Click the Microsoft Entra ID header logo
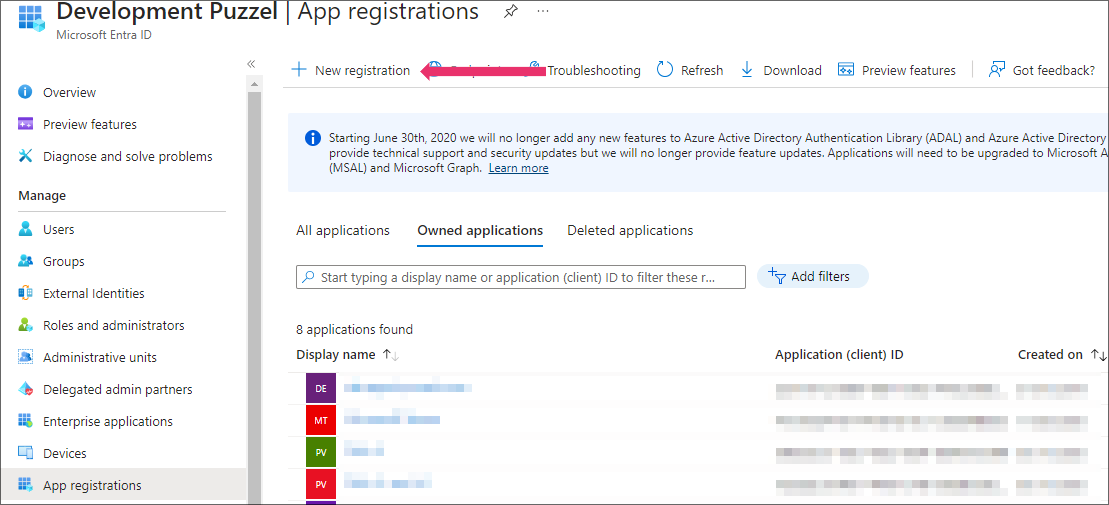 [33, 17]
